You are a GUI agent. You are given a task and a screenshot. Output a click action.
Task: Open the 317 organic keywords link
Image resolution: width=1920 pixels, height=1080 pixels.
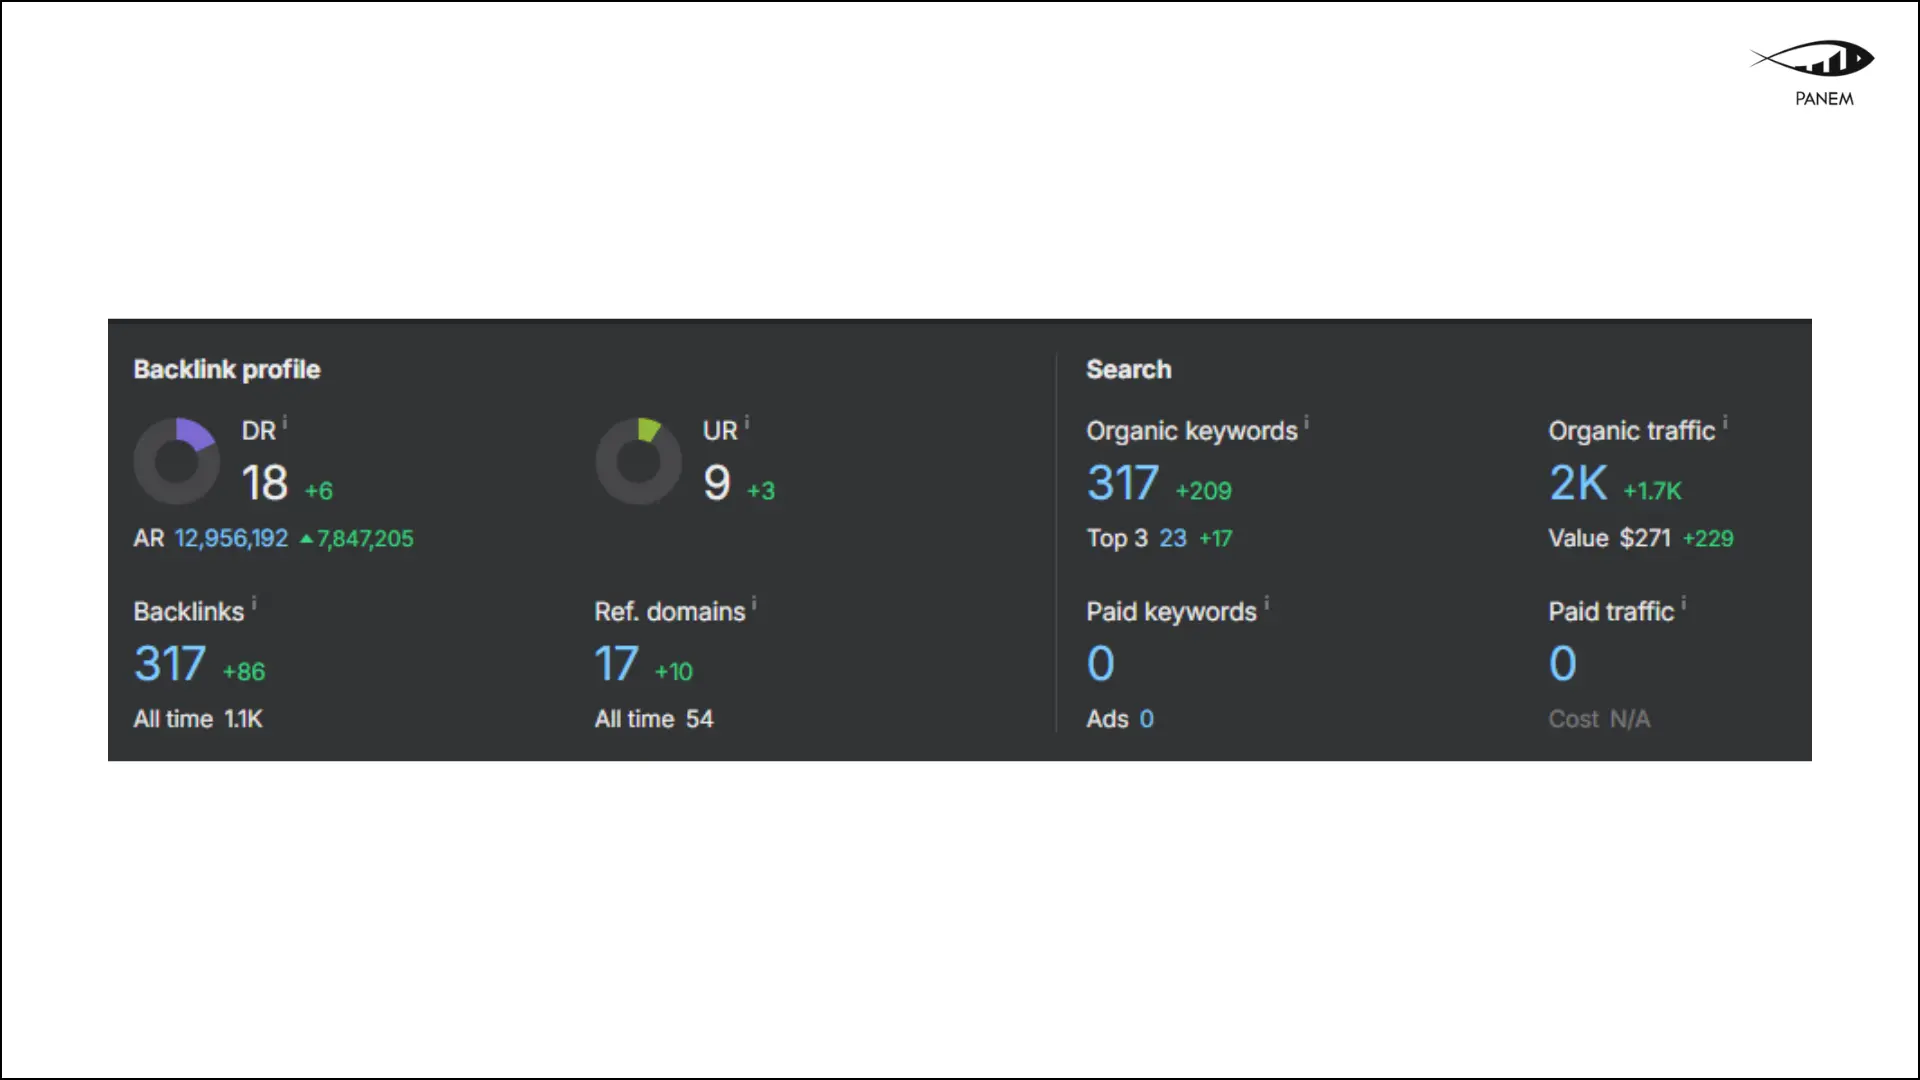coord(1123,484)
